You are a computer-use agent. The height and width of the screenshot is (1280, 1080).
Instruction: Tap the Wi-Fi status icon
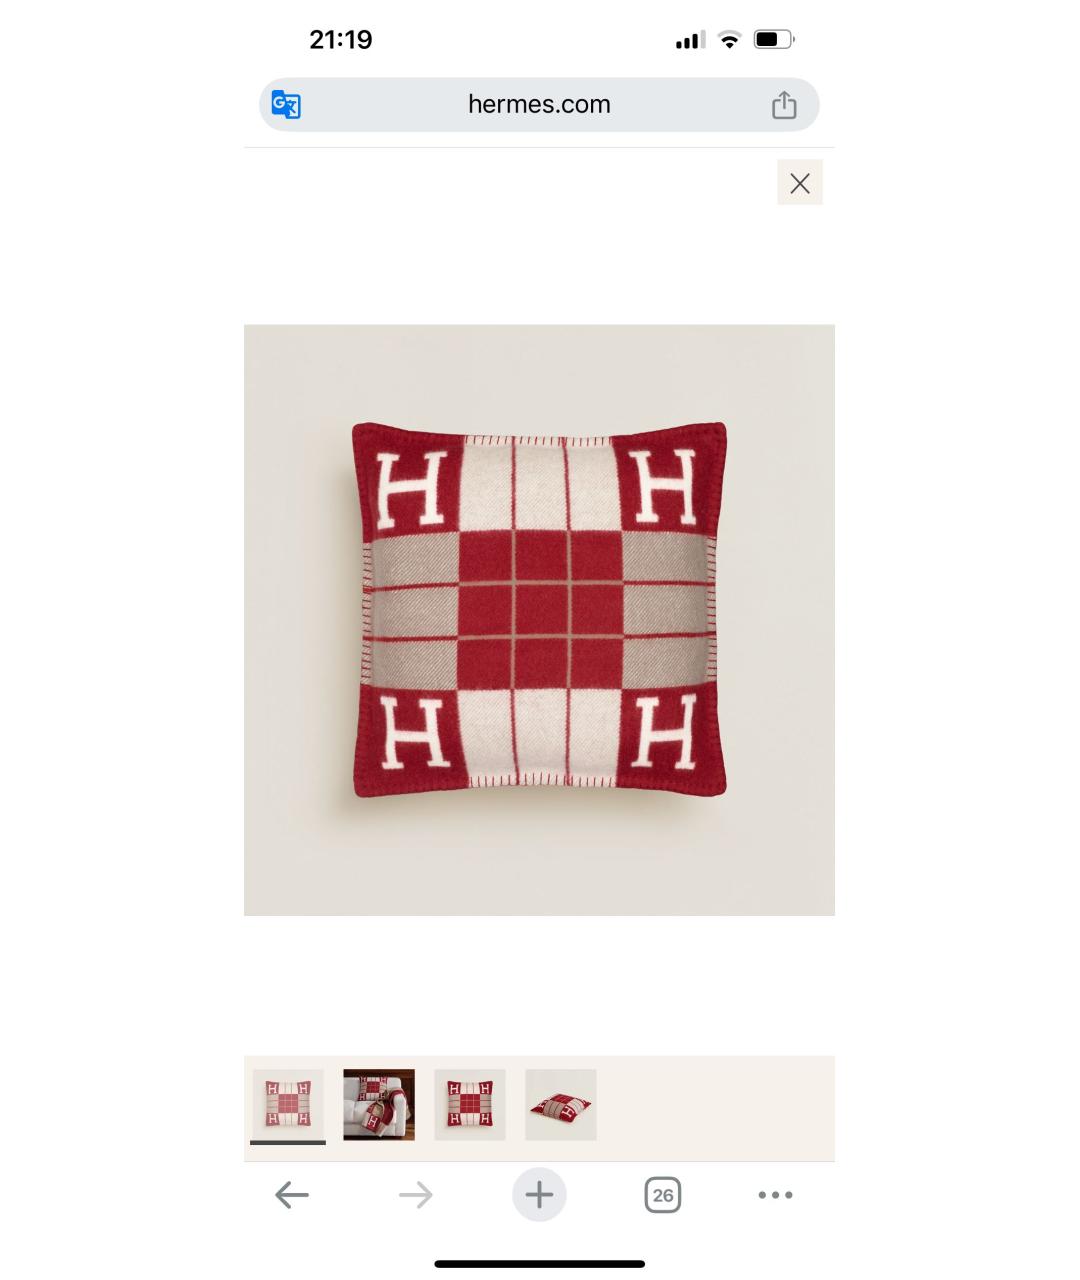[730, 40]
